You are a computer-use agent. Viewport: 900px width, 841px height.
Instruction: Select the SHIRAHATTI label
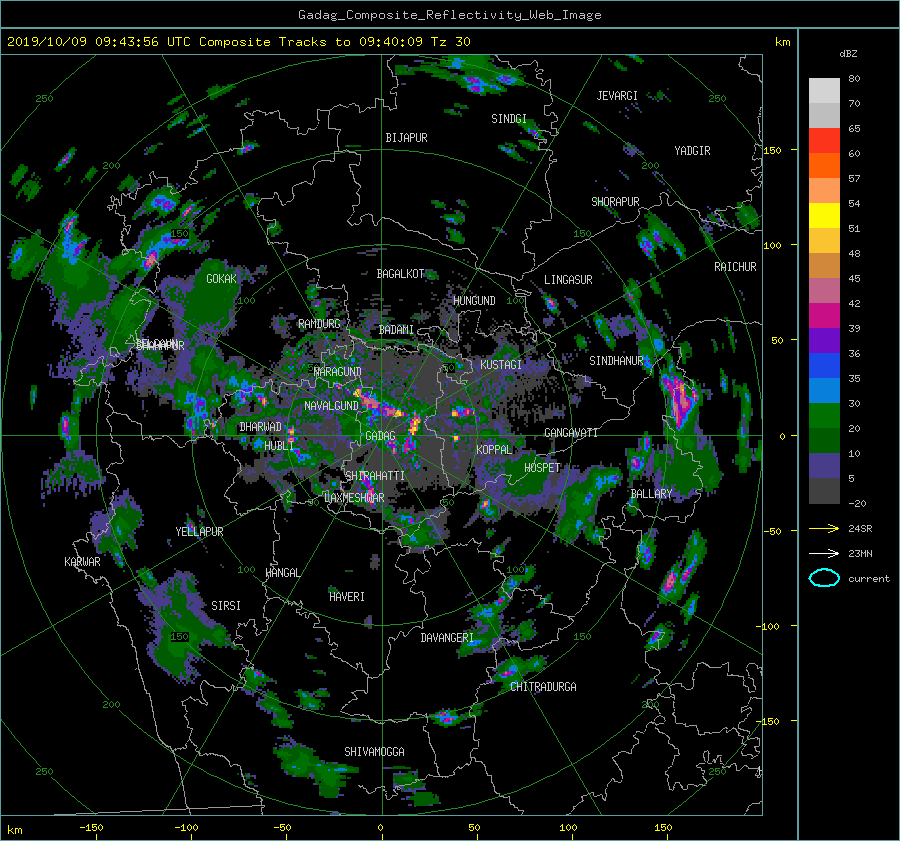pos(375,476)
